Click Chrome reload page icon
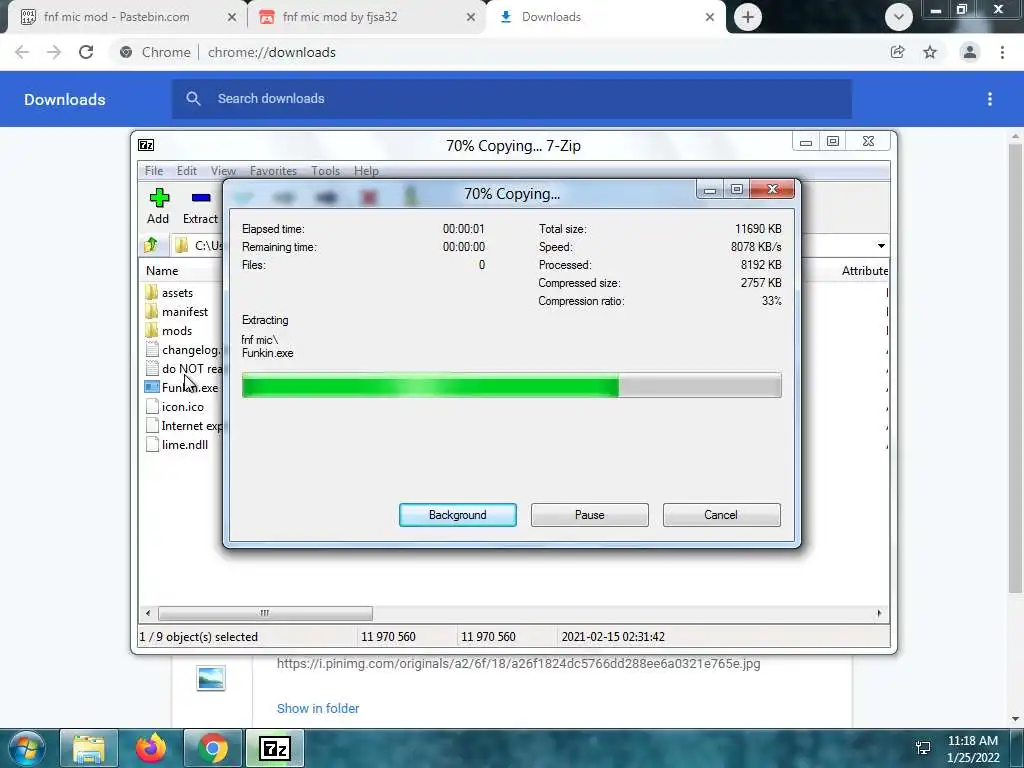The image size is (1024, 768). pos(86,52)
